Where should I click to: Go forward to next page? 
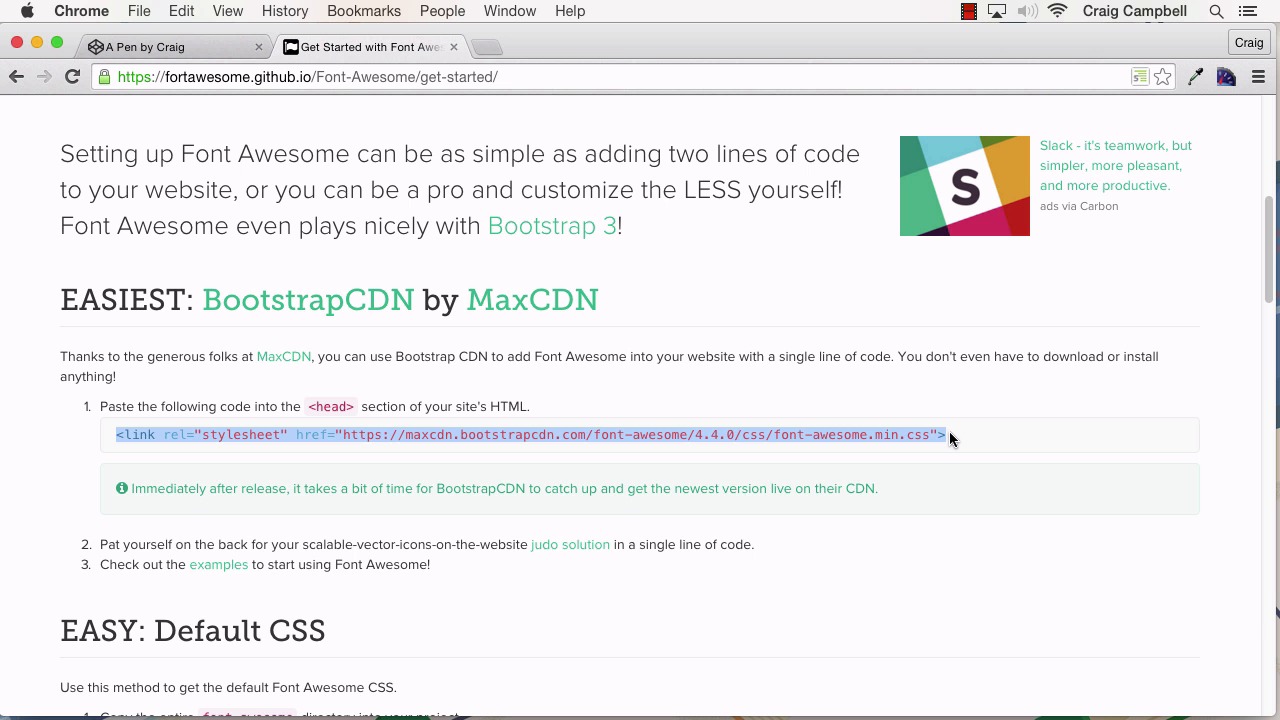[x=44, y=77]
